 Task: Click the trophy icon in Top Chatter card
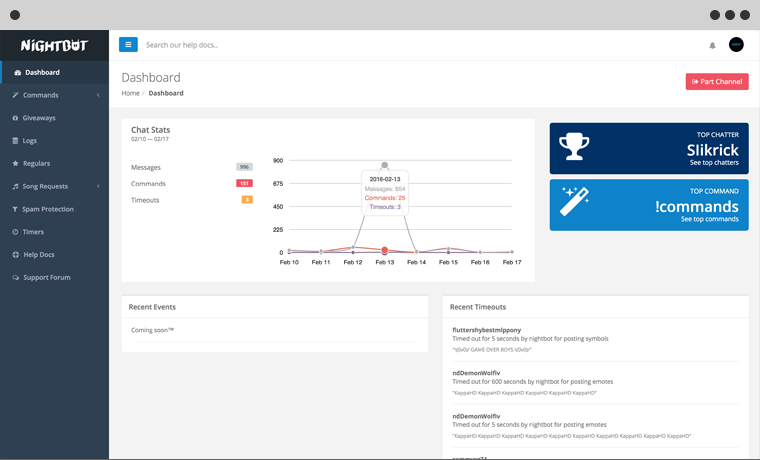click(x=574, y=146)
